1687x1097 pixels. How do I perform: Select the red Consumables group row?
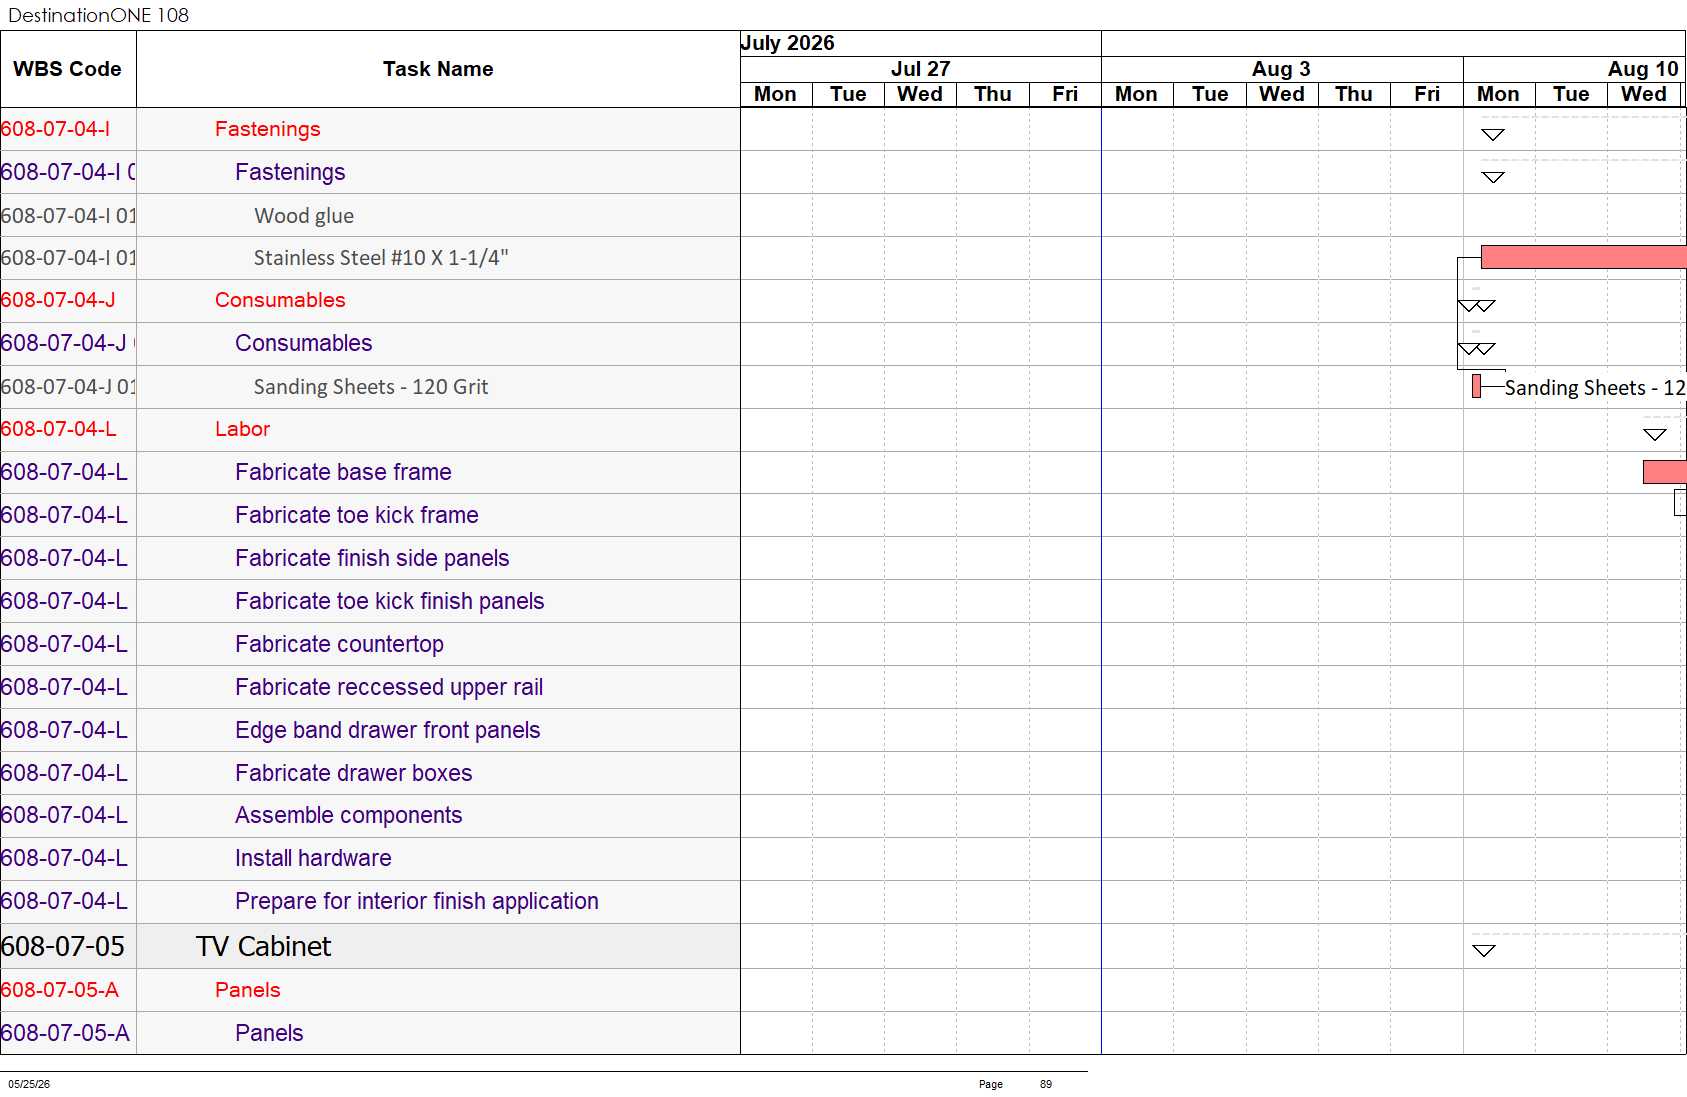coord(370,300)
